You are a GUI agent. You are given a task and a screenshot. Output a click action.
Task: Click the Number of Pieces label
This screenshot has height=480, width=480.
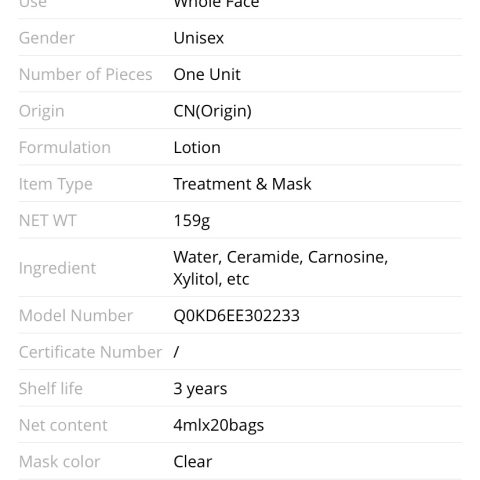click(x=86, y=74)
